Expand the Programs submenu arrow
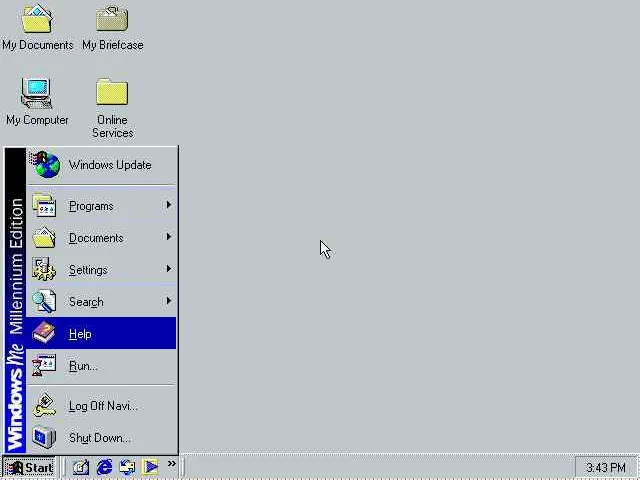This screenshot has height=480, width=640. pyautogui.click(x=169, y=205)
